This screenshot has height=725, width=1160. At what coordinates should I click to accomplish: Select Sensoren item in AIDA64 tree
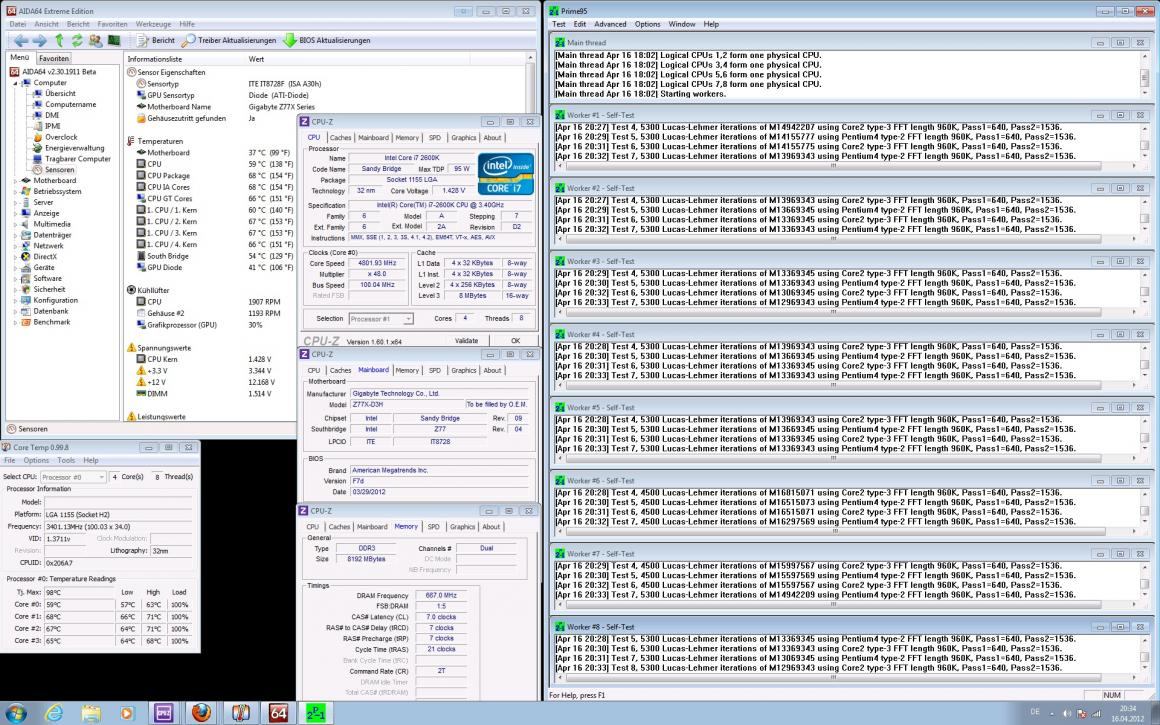(59, 169)
